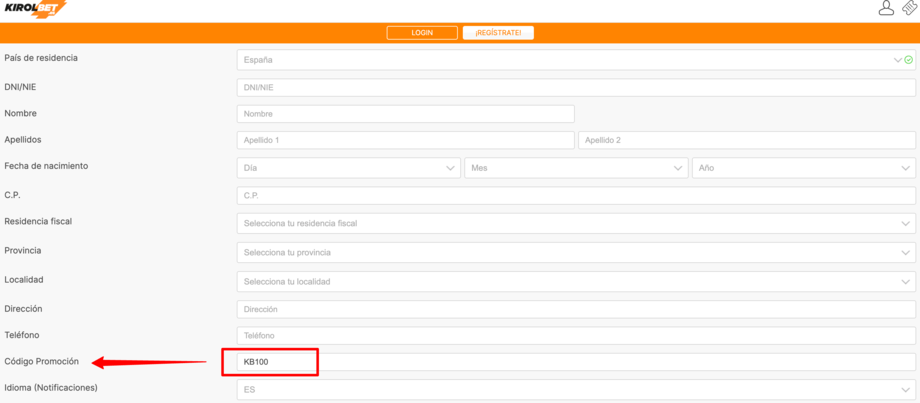
Task: Expand the Mes birth date dropdown
Action: 576,168
